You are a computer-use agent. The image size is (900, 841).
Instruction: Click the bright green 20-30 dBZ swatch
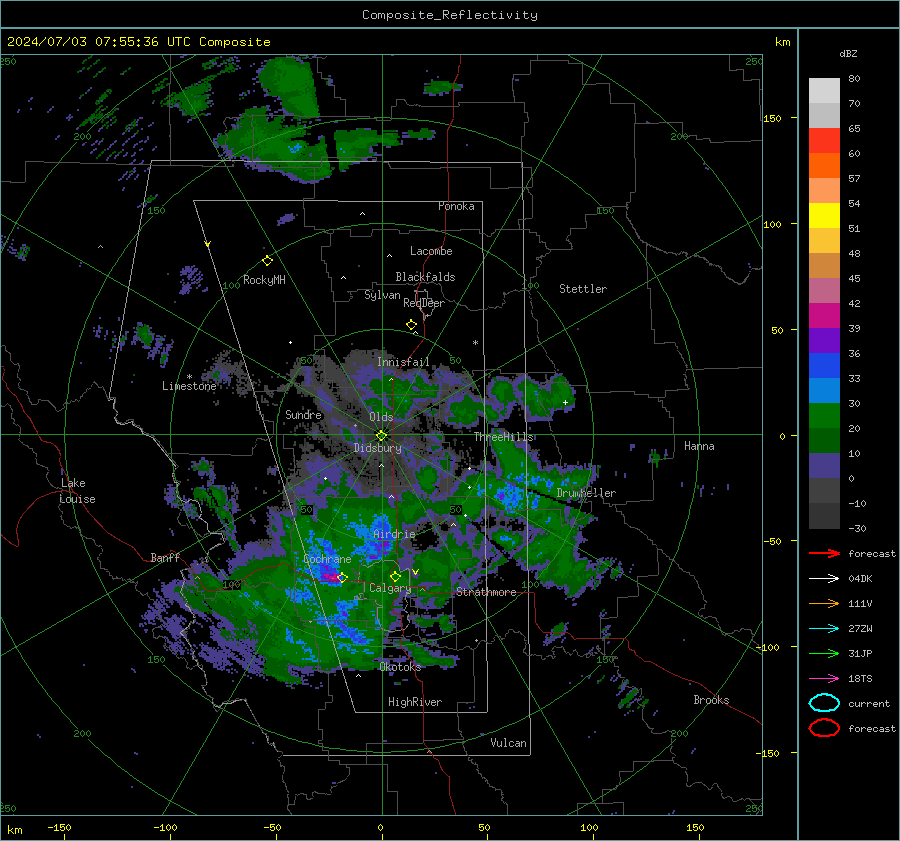pyautogui.click(x=824, y=415)
